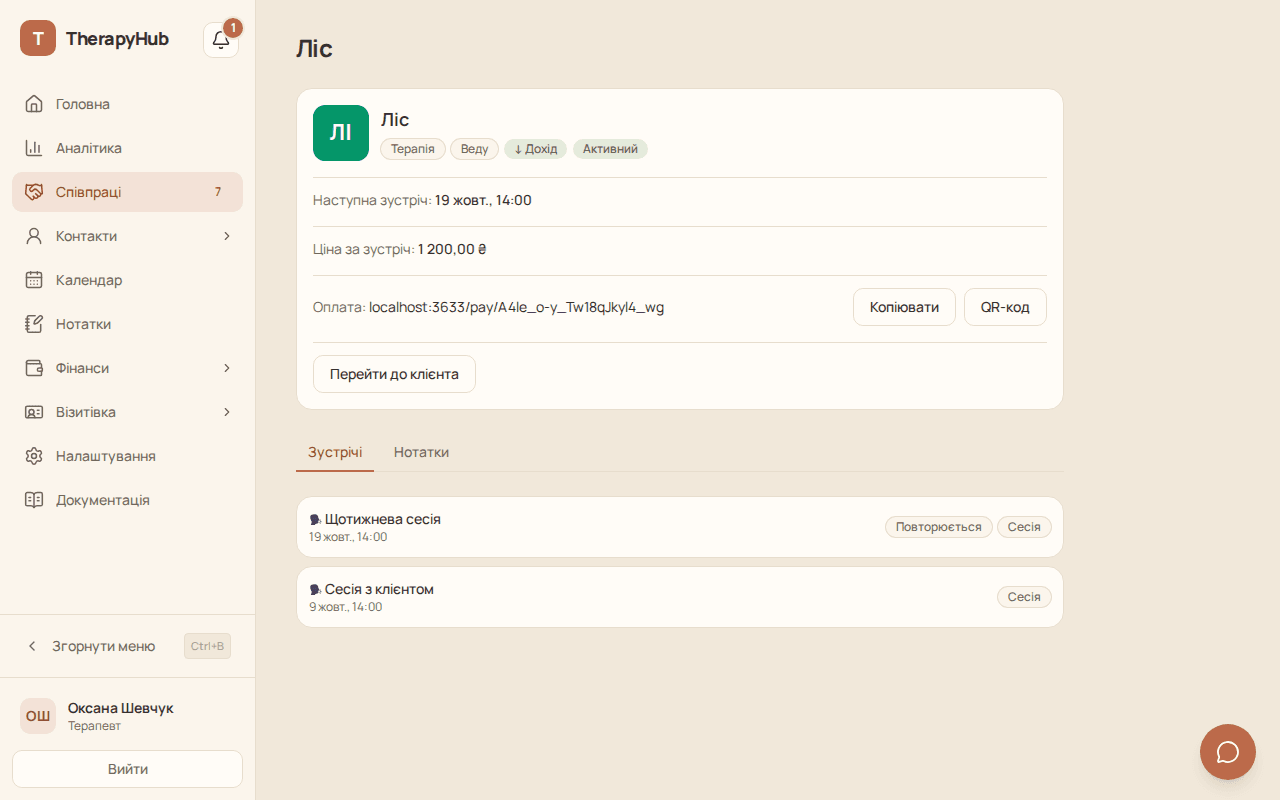This screenshot has width=1280, height=800.
Task: Click the Аналітика chart icon
Action: pyautogui.click(x=34, y=148)
